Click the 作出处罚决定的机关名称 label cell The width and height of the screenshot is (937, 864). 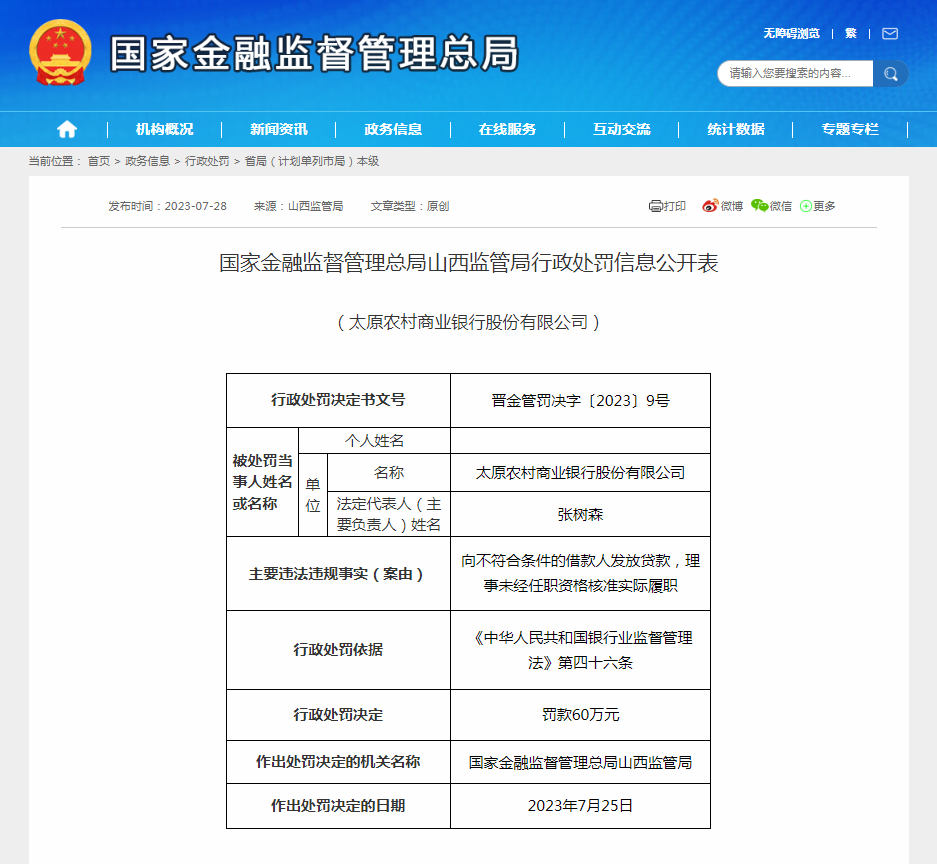point(338,762)
